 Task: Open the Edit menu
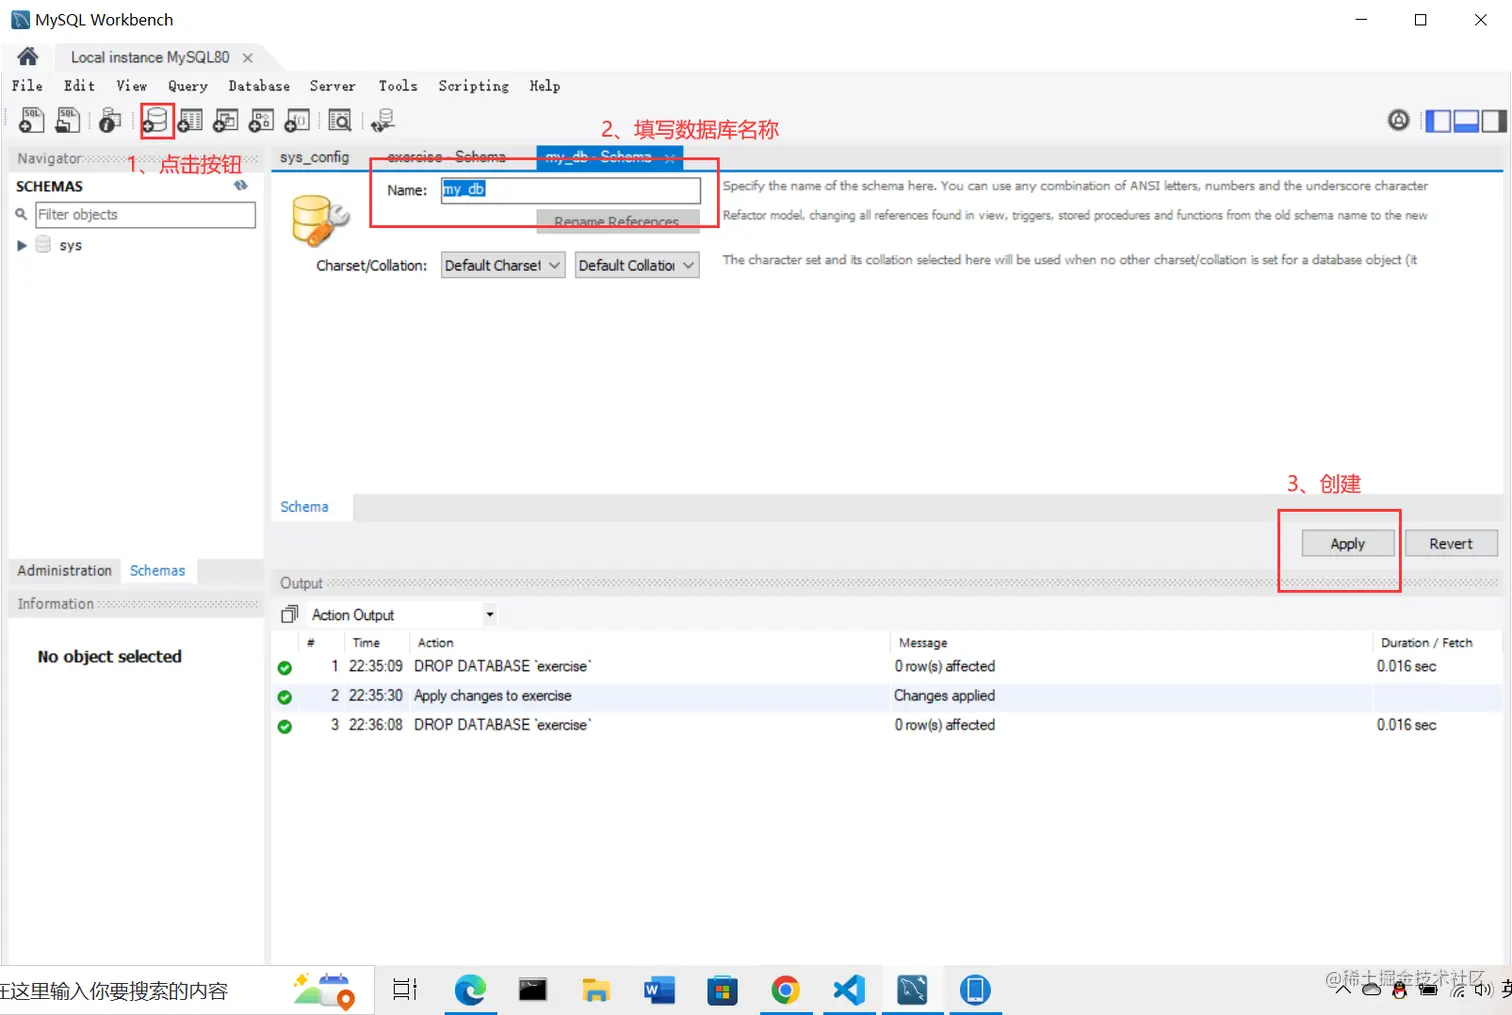click(x=79, y=86)
